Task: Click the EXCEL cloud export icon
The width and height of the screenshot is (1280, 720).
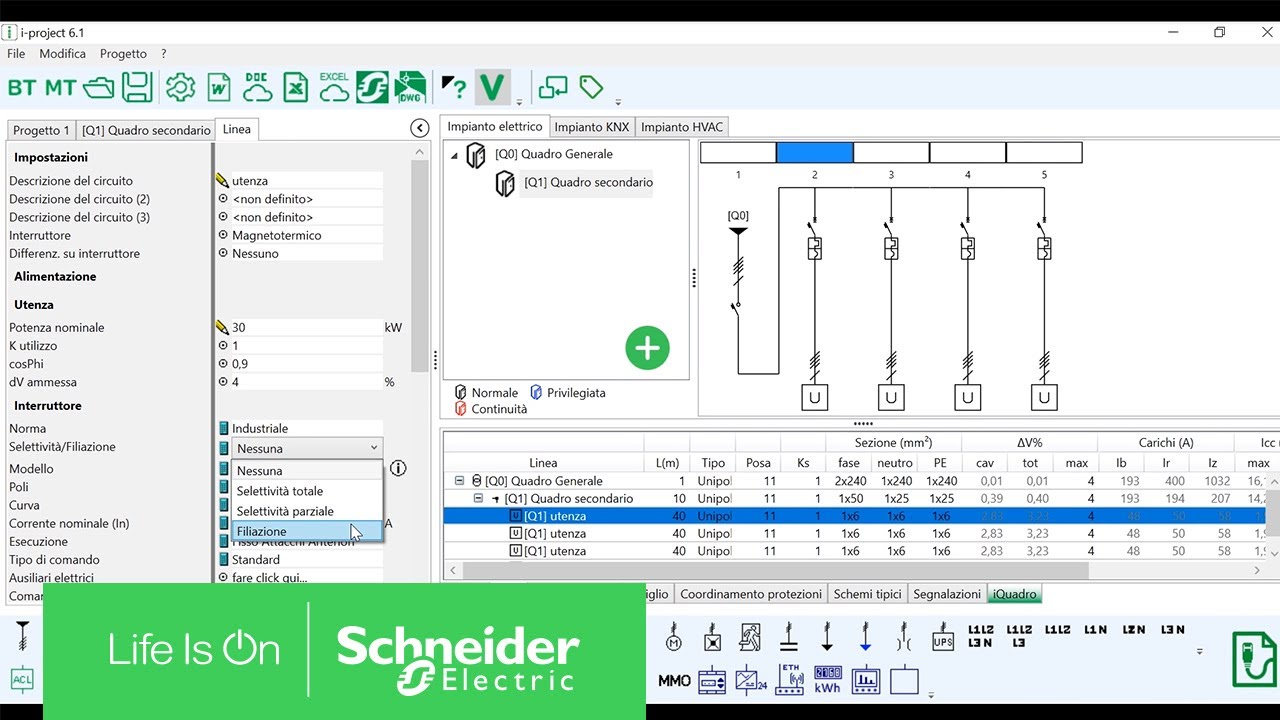Action: [334, 87]
